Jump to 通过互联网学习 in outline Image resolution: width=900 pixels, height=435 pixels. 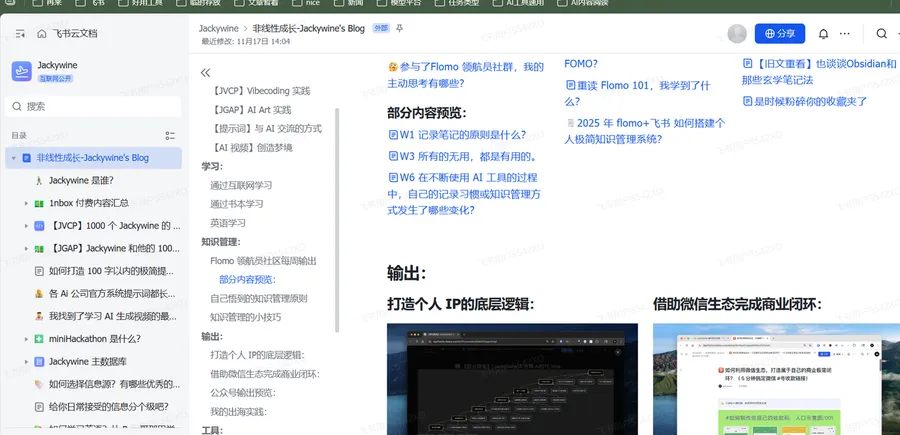coord(241,185)
